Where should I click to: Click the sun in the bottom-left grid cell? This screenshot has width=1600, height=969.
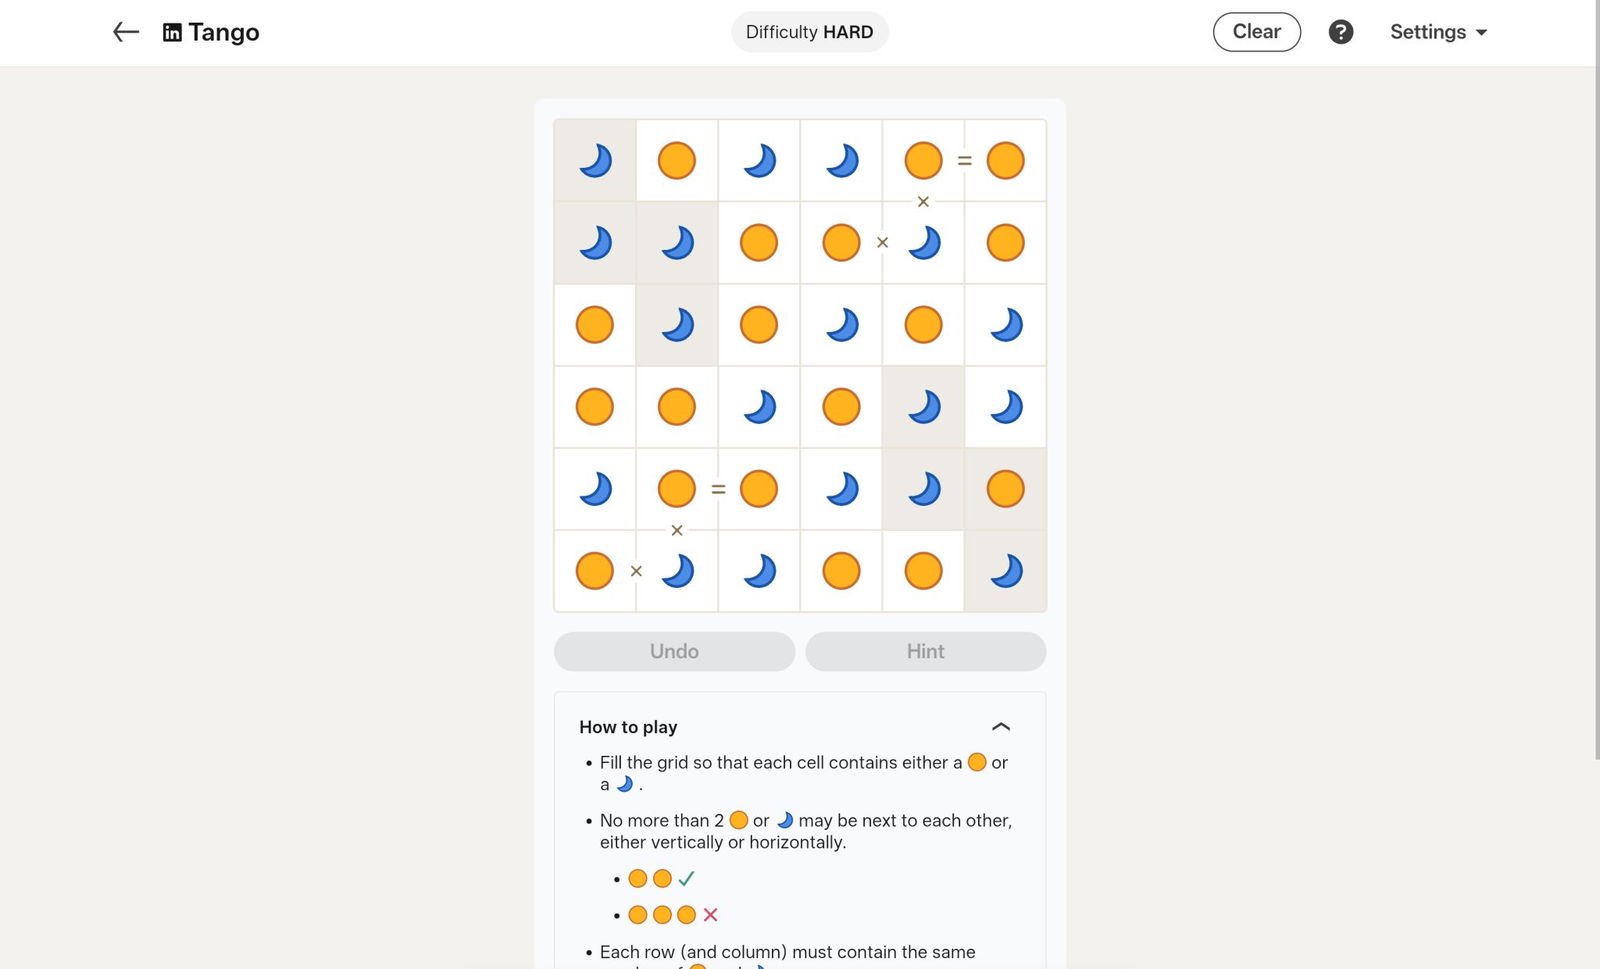(595, 571)
